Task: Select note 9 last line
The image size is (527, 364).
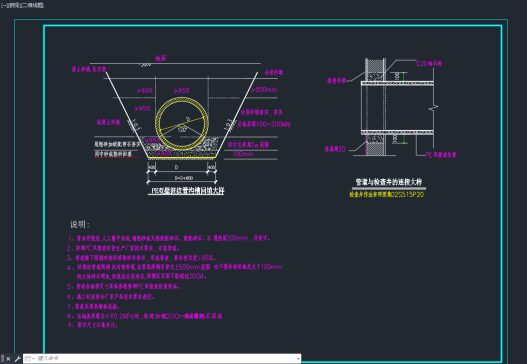Action: (x=92, y=325)
